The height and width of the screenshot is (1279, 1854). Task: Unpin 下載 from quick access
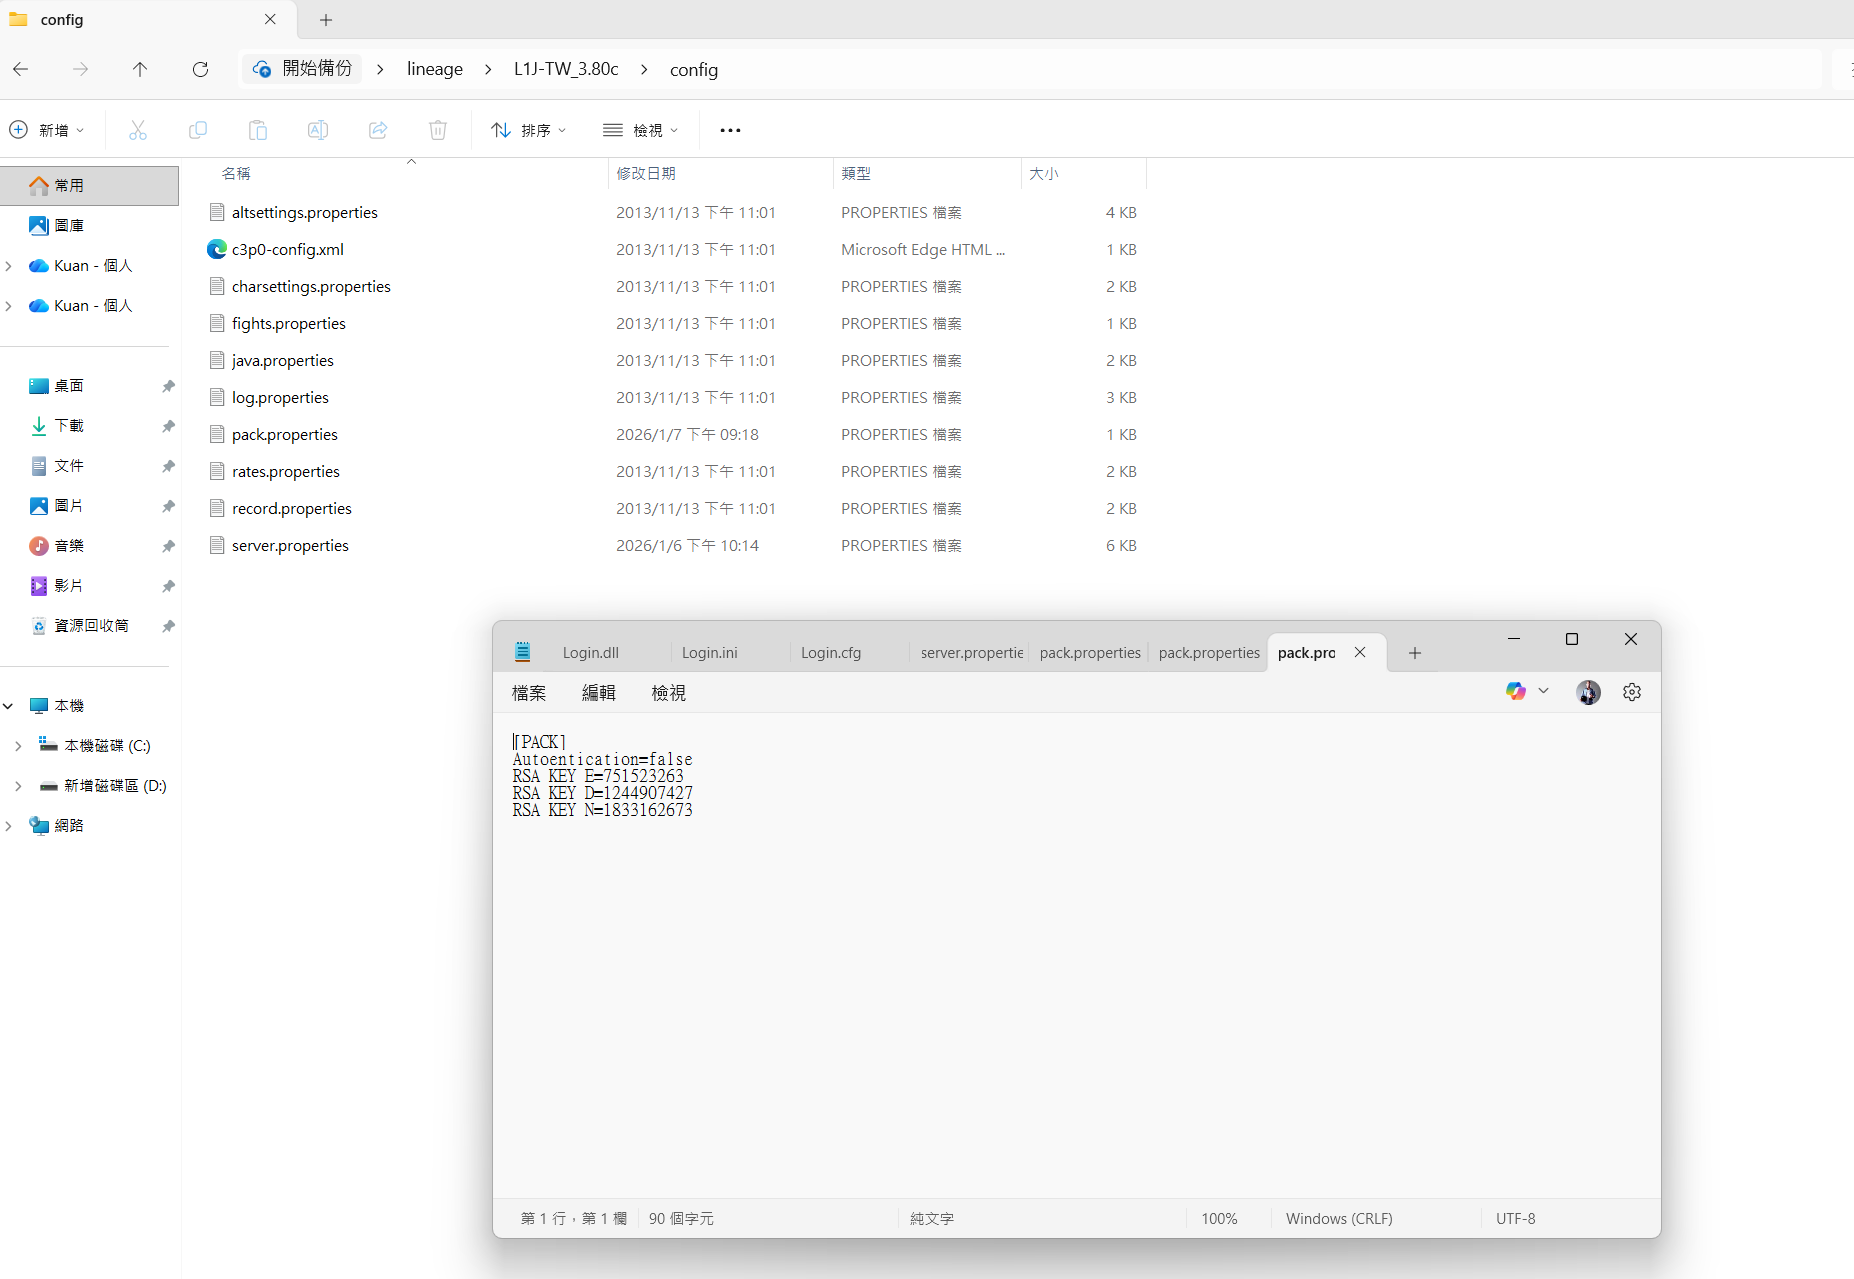168,426
